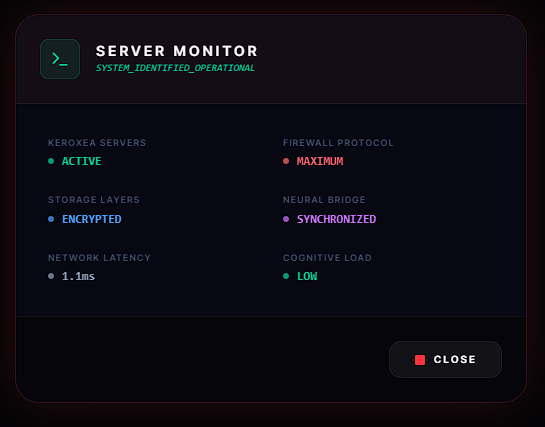Click the LOW status value
This screenshot has height=427, width=545.
[x=307, y=276]
